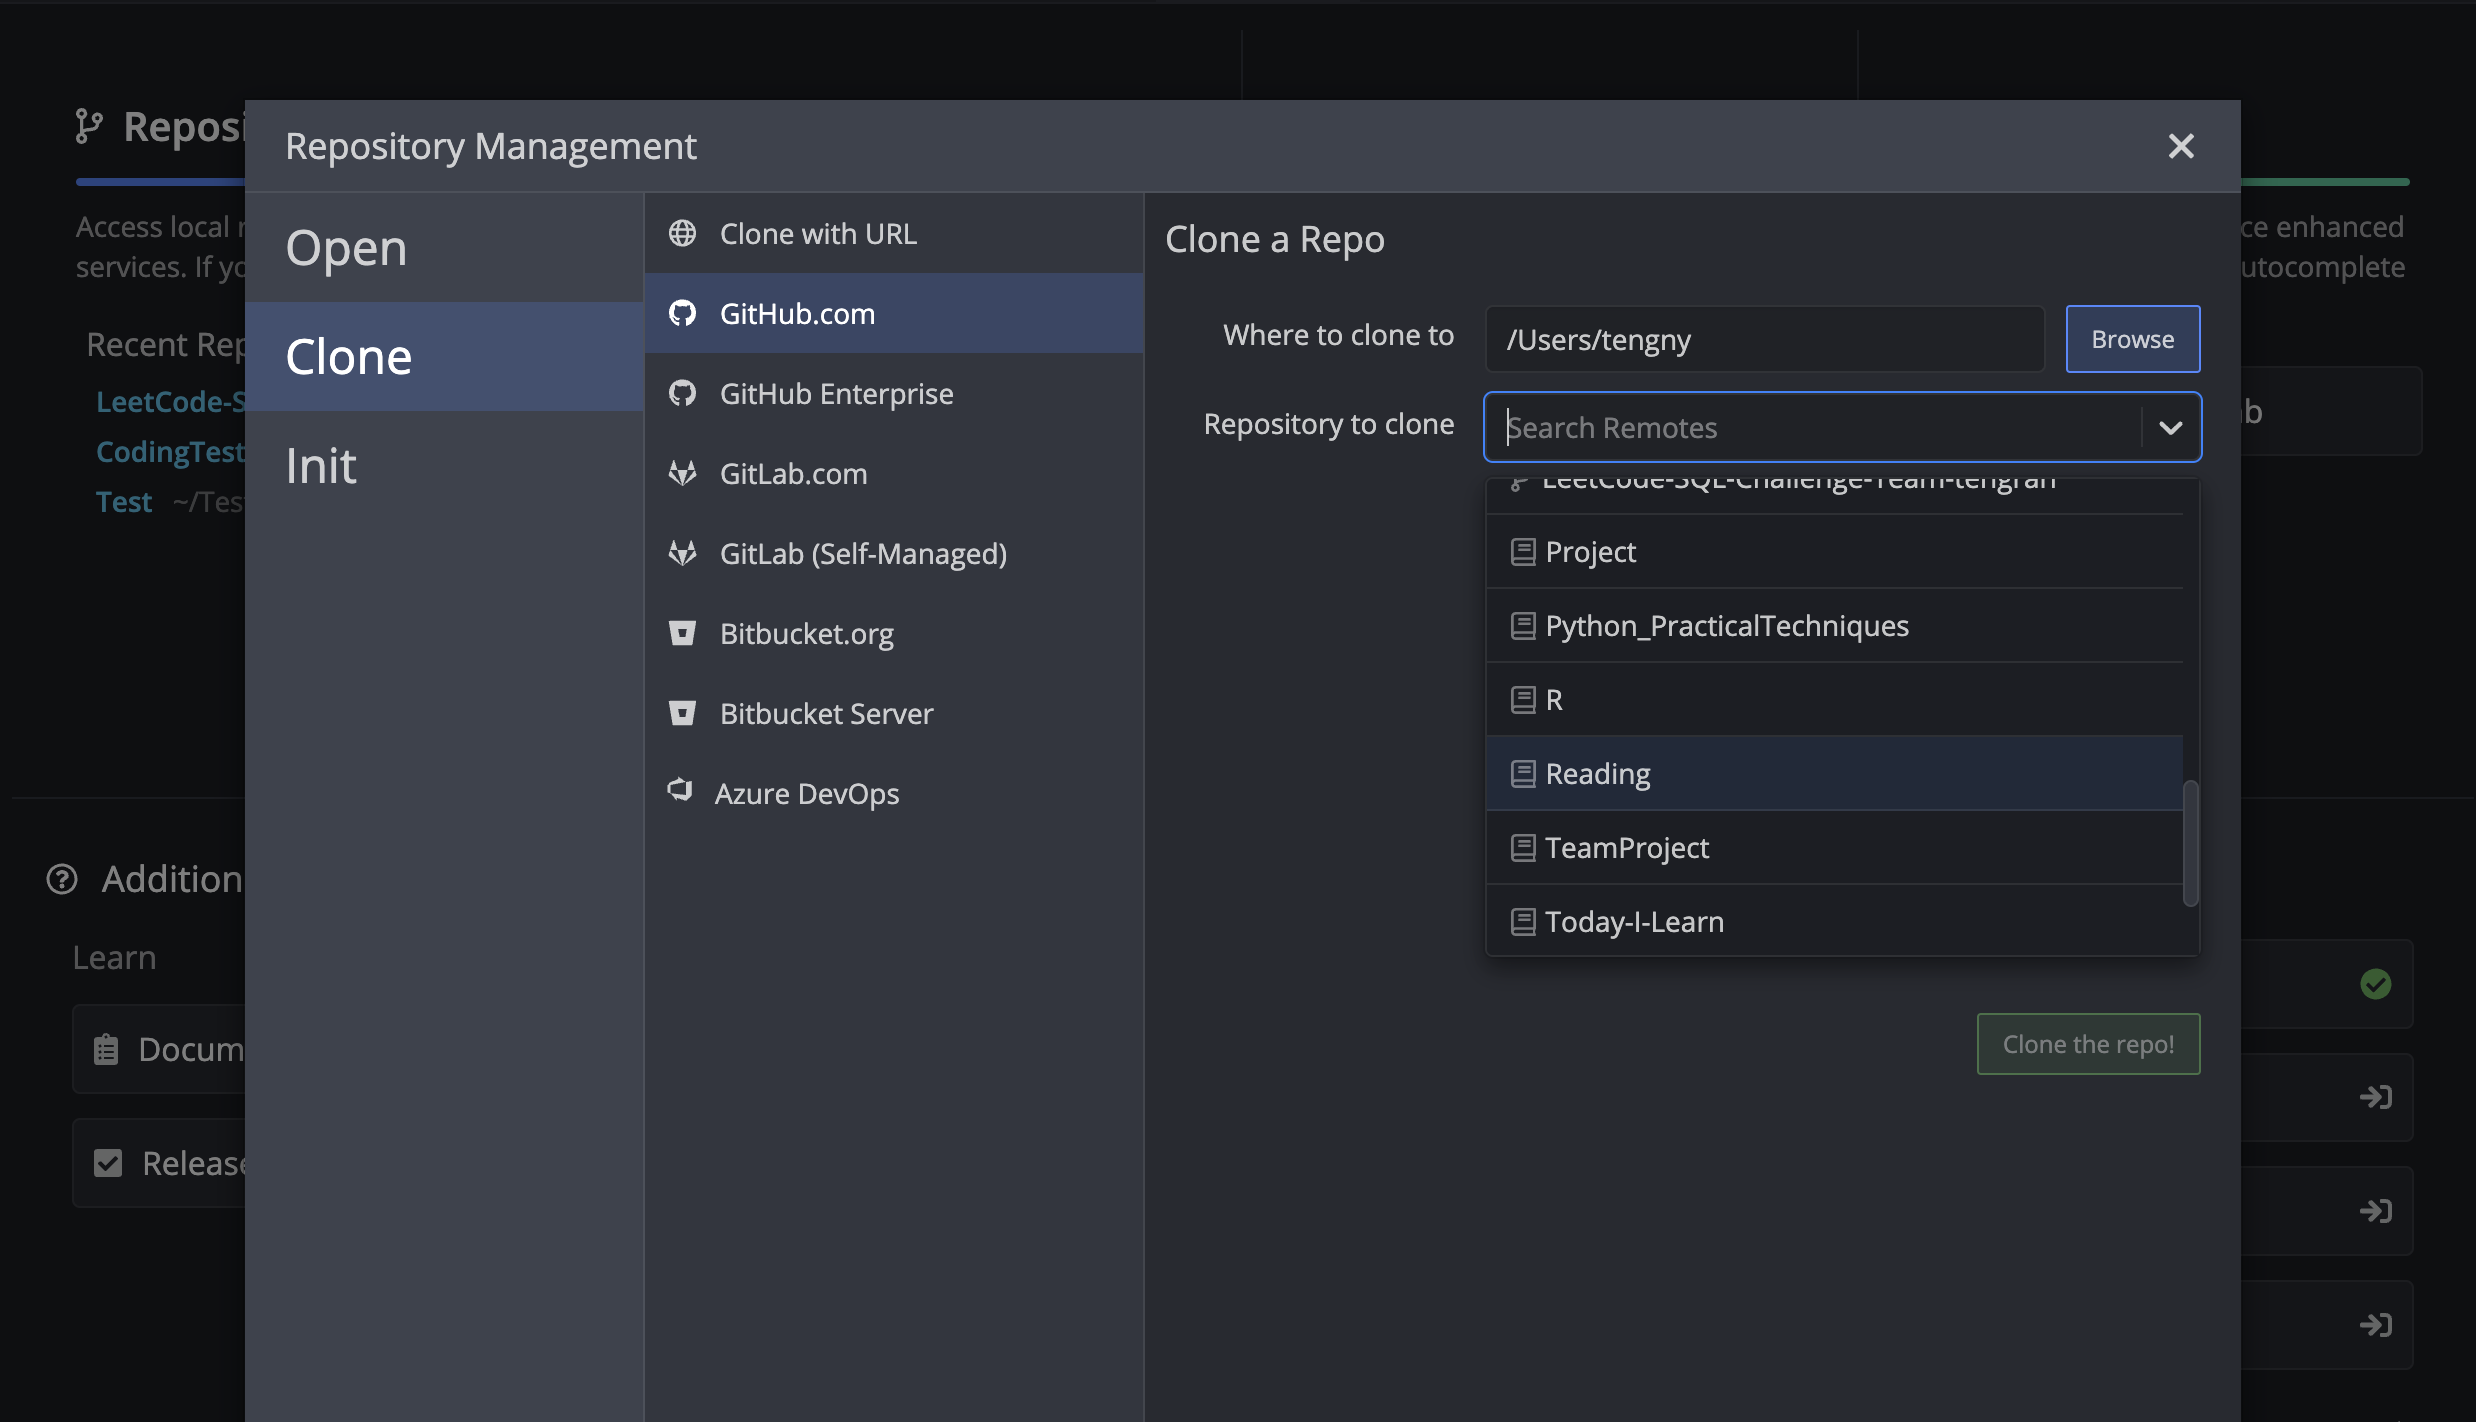Image resolution: width=2476 pixels, height=1422 pixels.
Task: Click the Azure DevOps icon
Action: 680,790
